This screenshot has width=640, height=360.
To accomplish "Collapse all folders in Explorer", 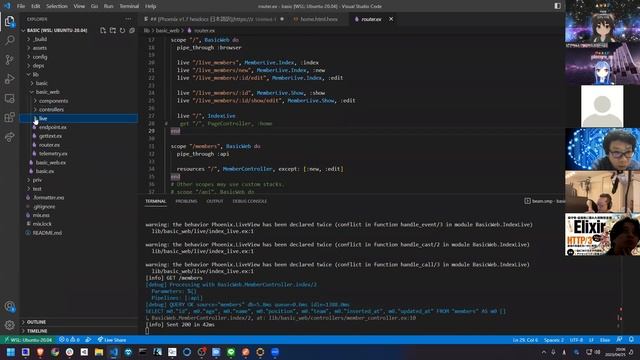I will pyautogui.click(x=132, y=31).
